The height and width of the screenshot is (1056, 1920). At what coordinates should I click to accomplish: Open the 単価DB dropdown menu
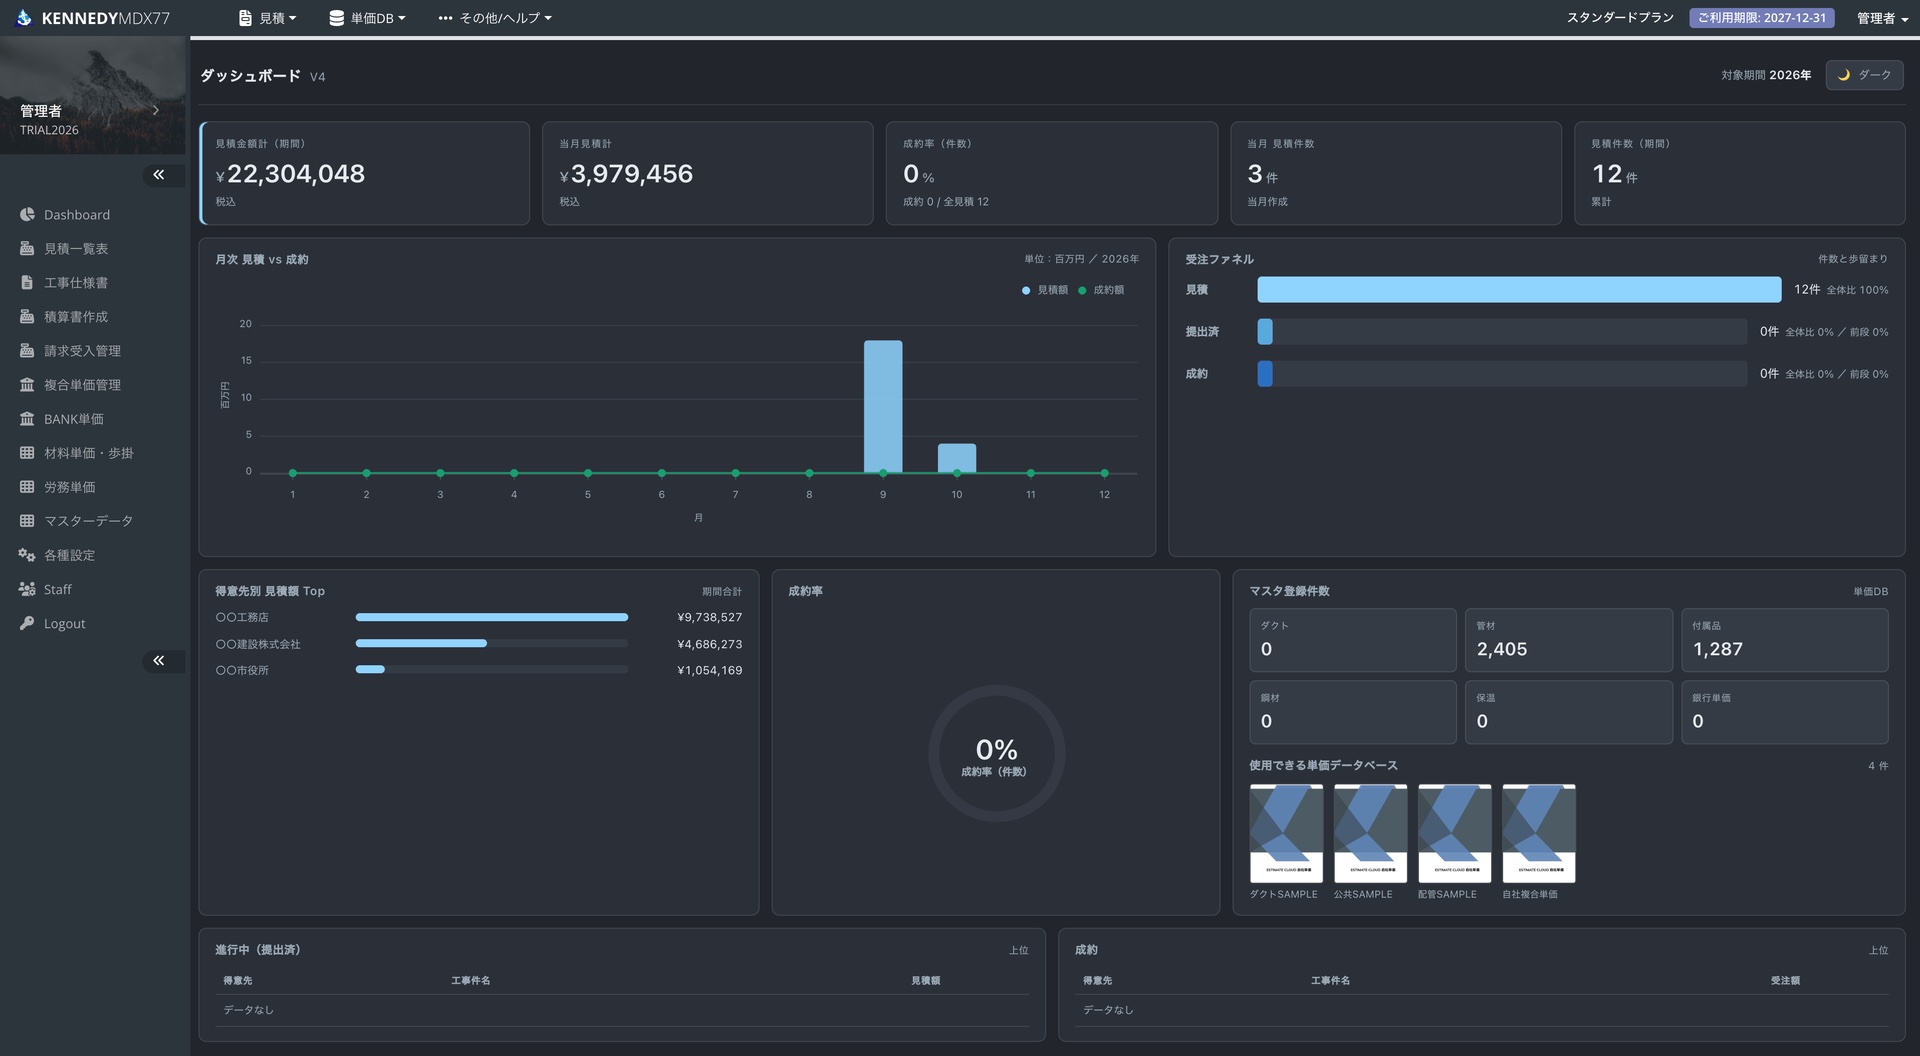coord(367,18)
